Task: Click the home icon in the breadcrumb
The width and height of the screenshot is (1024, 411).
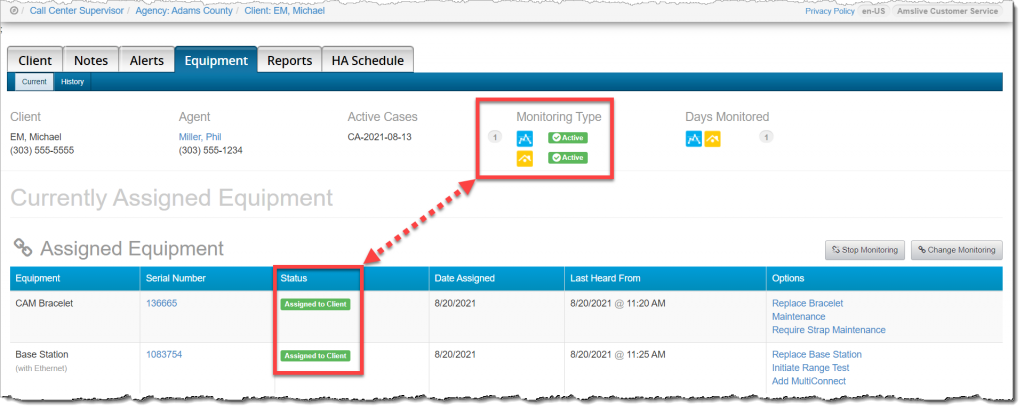Action: pos(14,11)
